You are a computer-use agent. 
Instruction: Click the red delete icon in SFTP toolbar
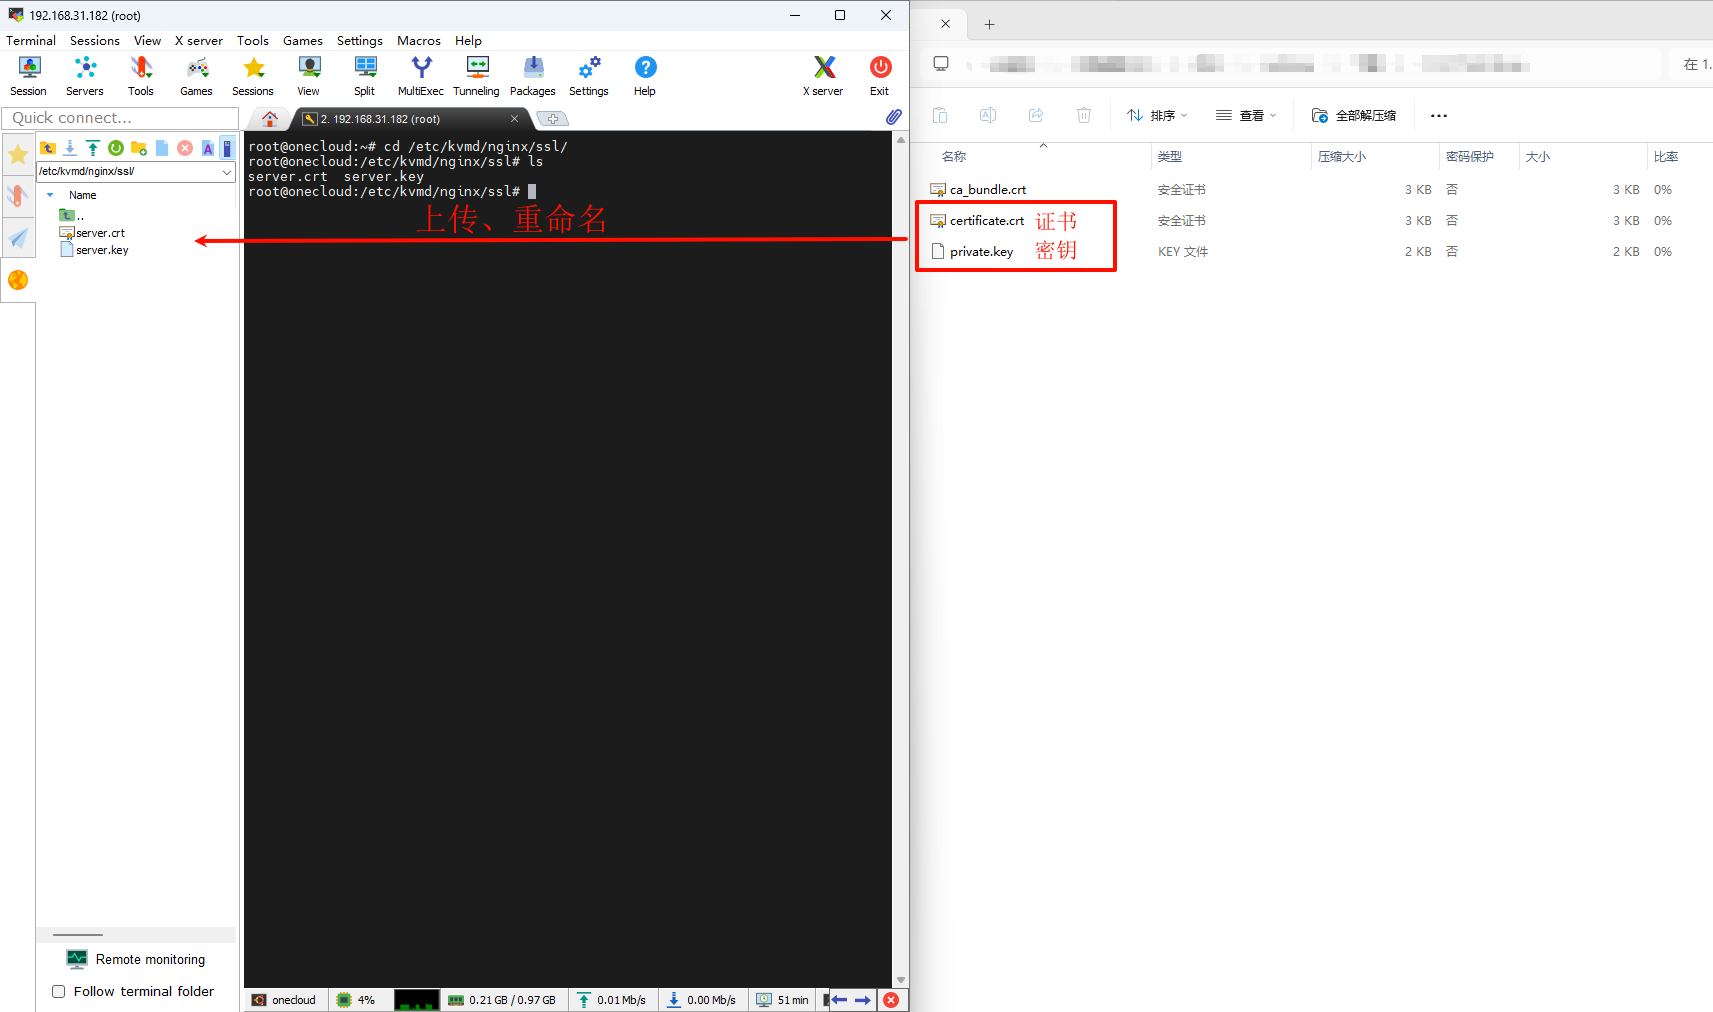click(x=185, y=148)
